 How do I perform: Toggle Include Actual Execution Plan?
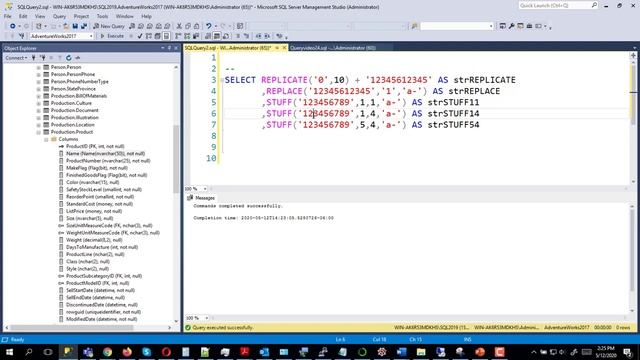pyautogui.click(x=178, y=36)
